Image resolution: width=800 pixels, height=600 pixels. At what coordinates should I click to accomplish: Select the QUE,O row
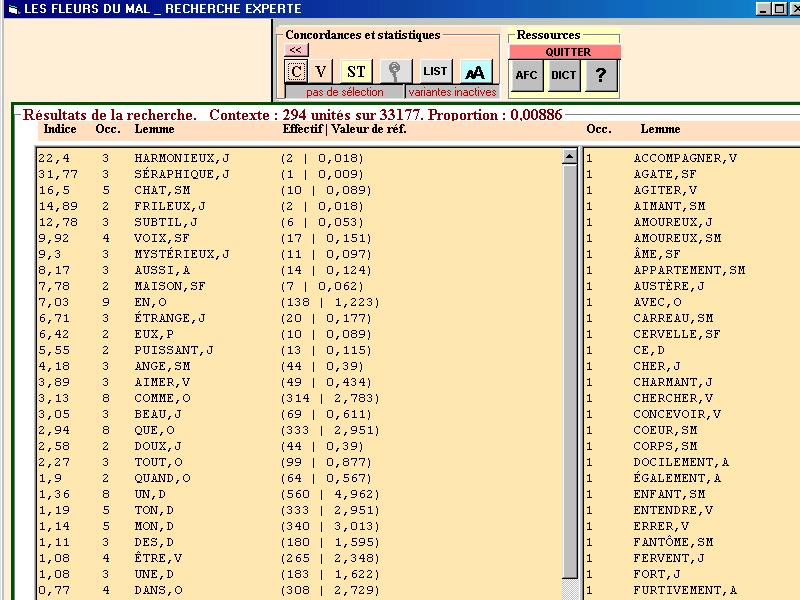coord(298,430)
